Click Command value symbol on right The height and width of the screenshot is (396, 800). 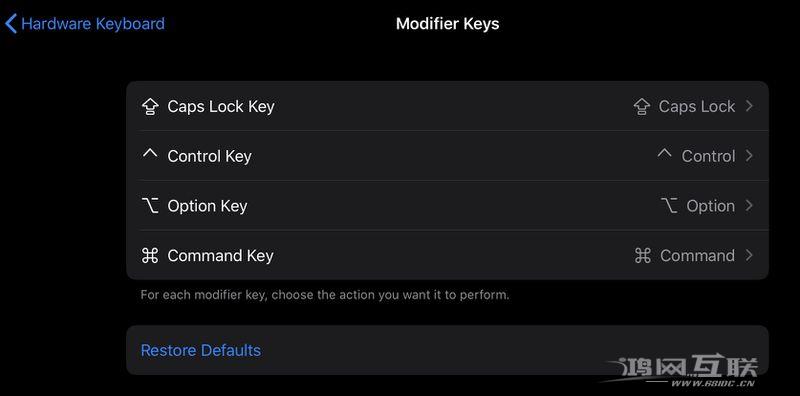642,256
